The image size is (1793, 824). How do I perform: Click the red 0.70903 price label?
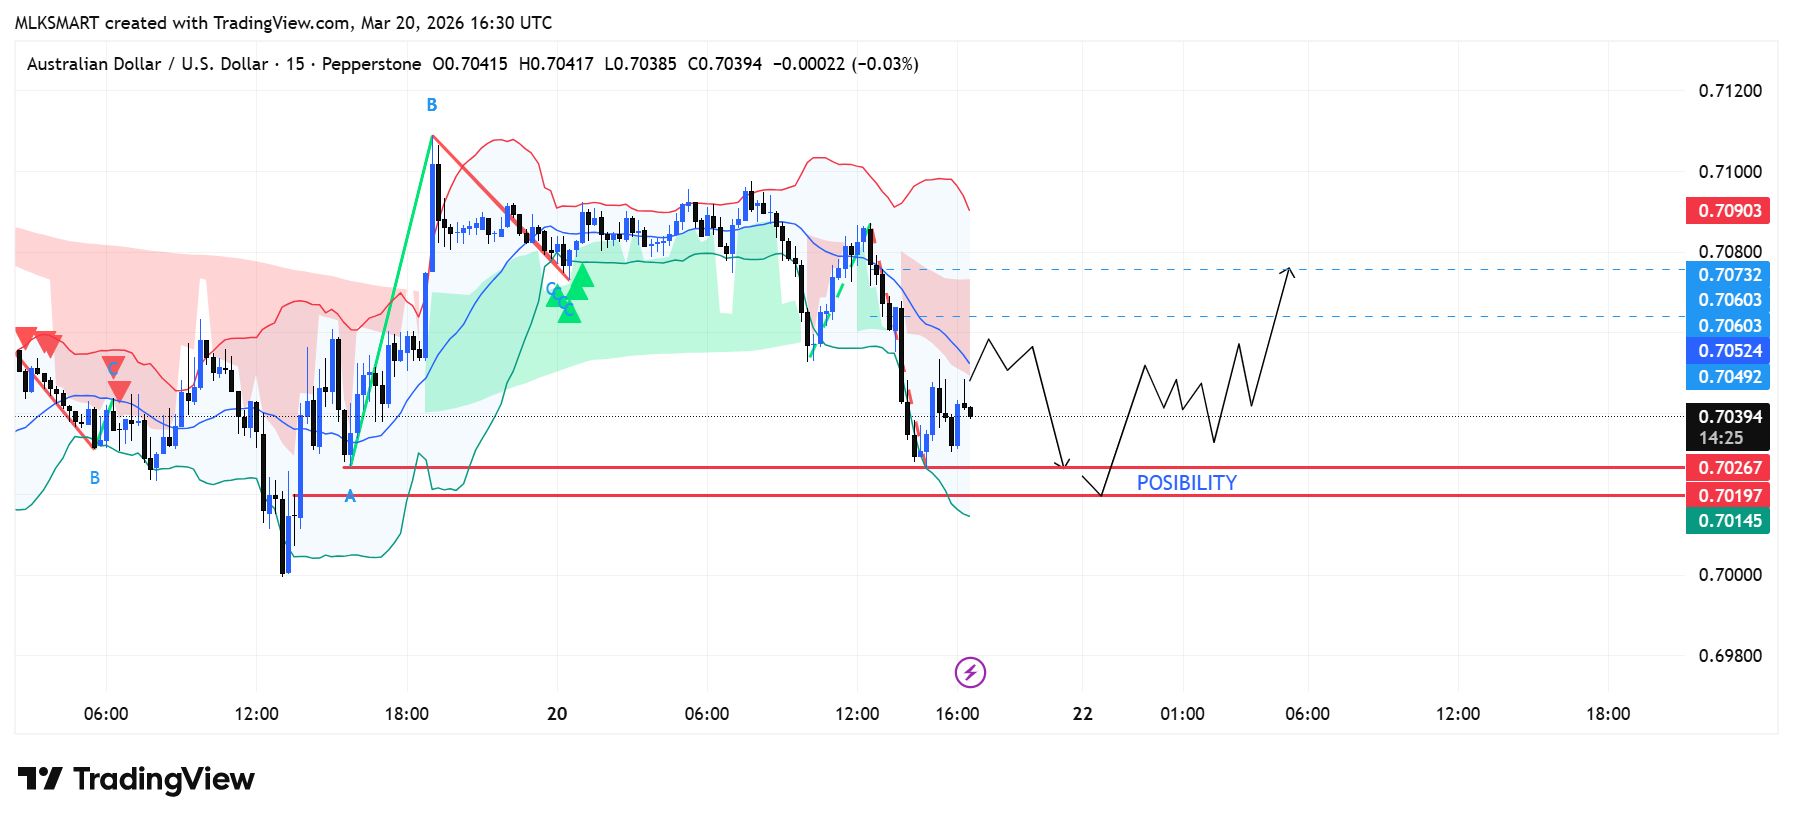(1728, 211)
